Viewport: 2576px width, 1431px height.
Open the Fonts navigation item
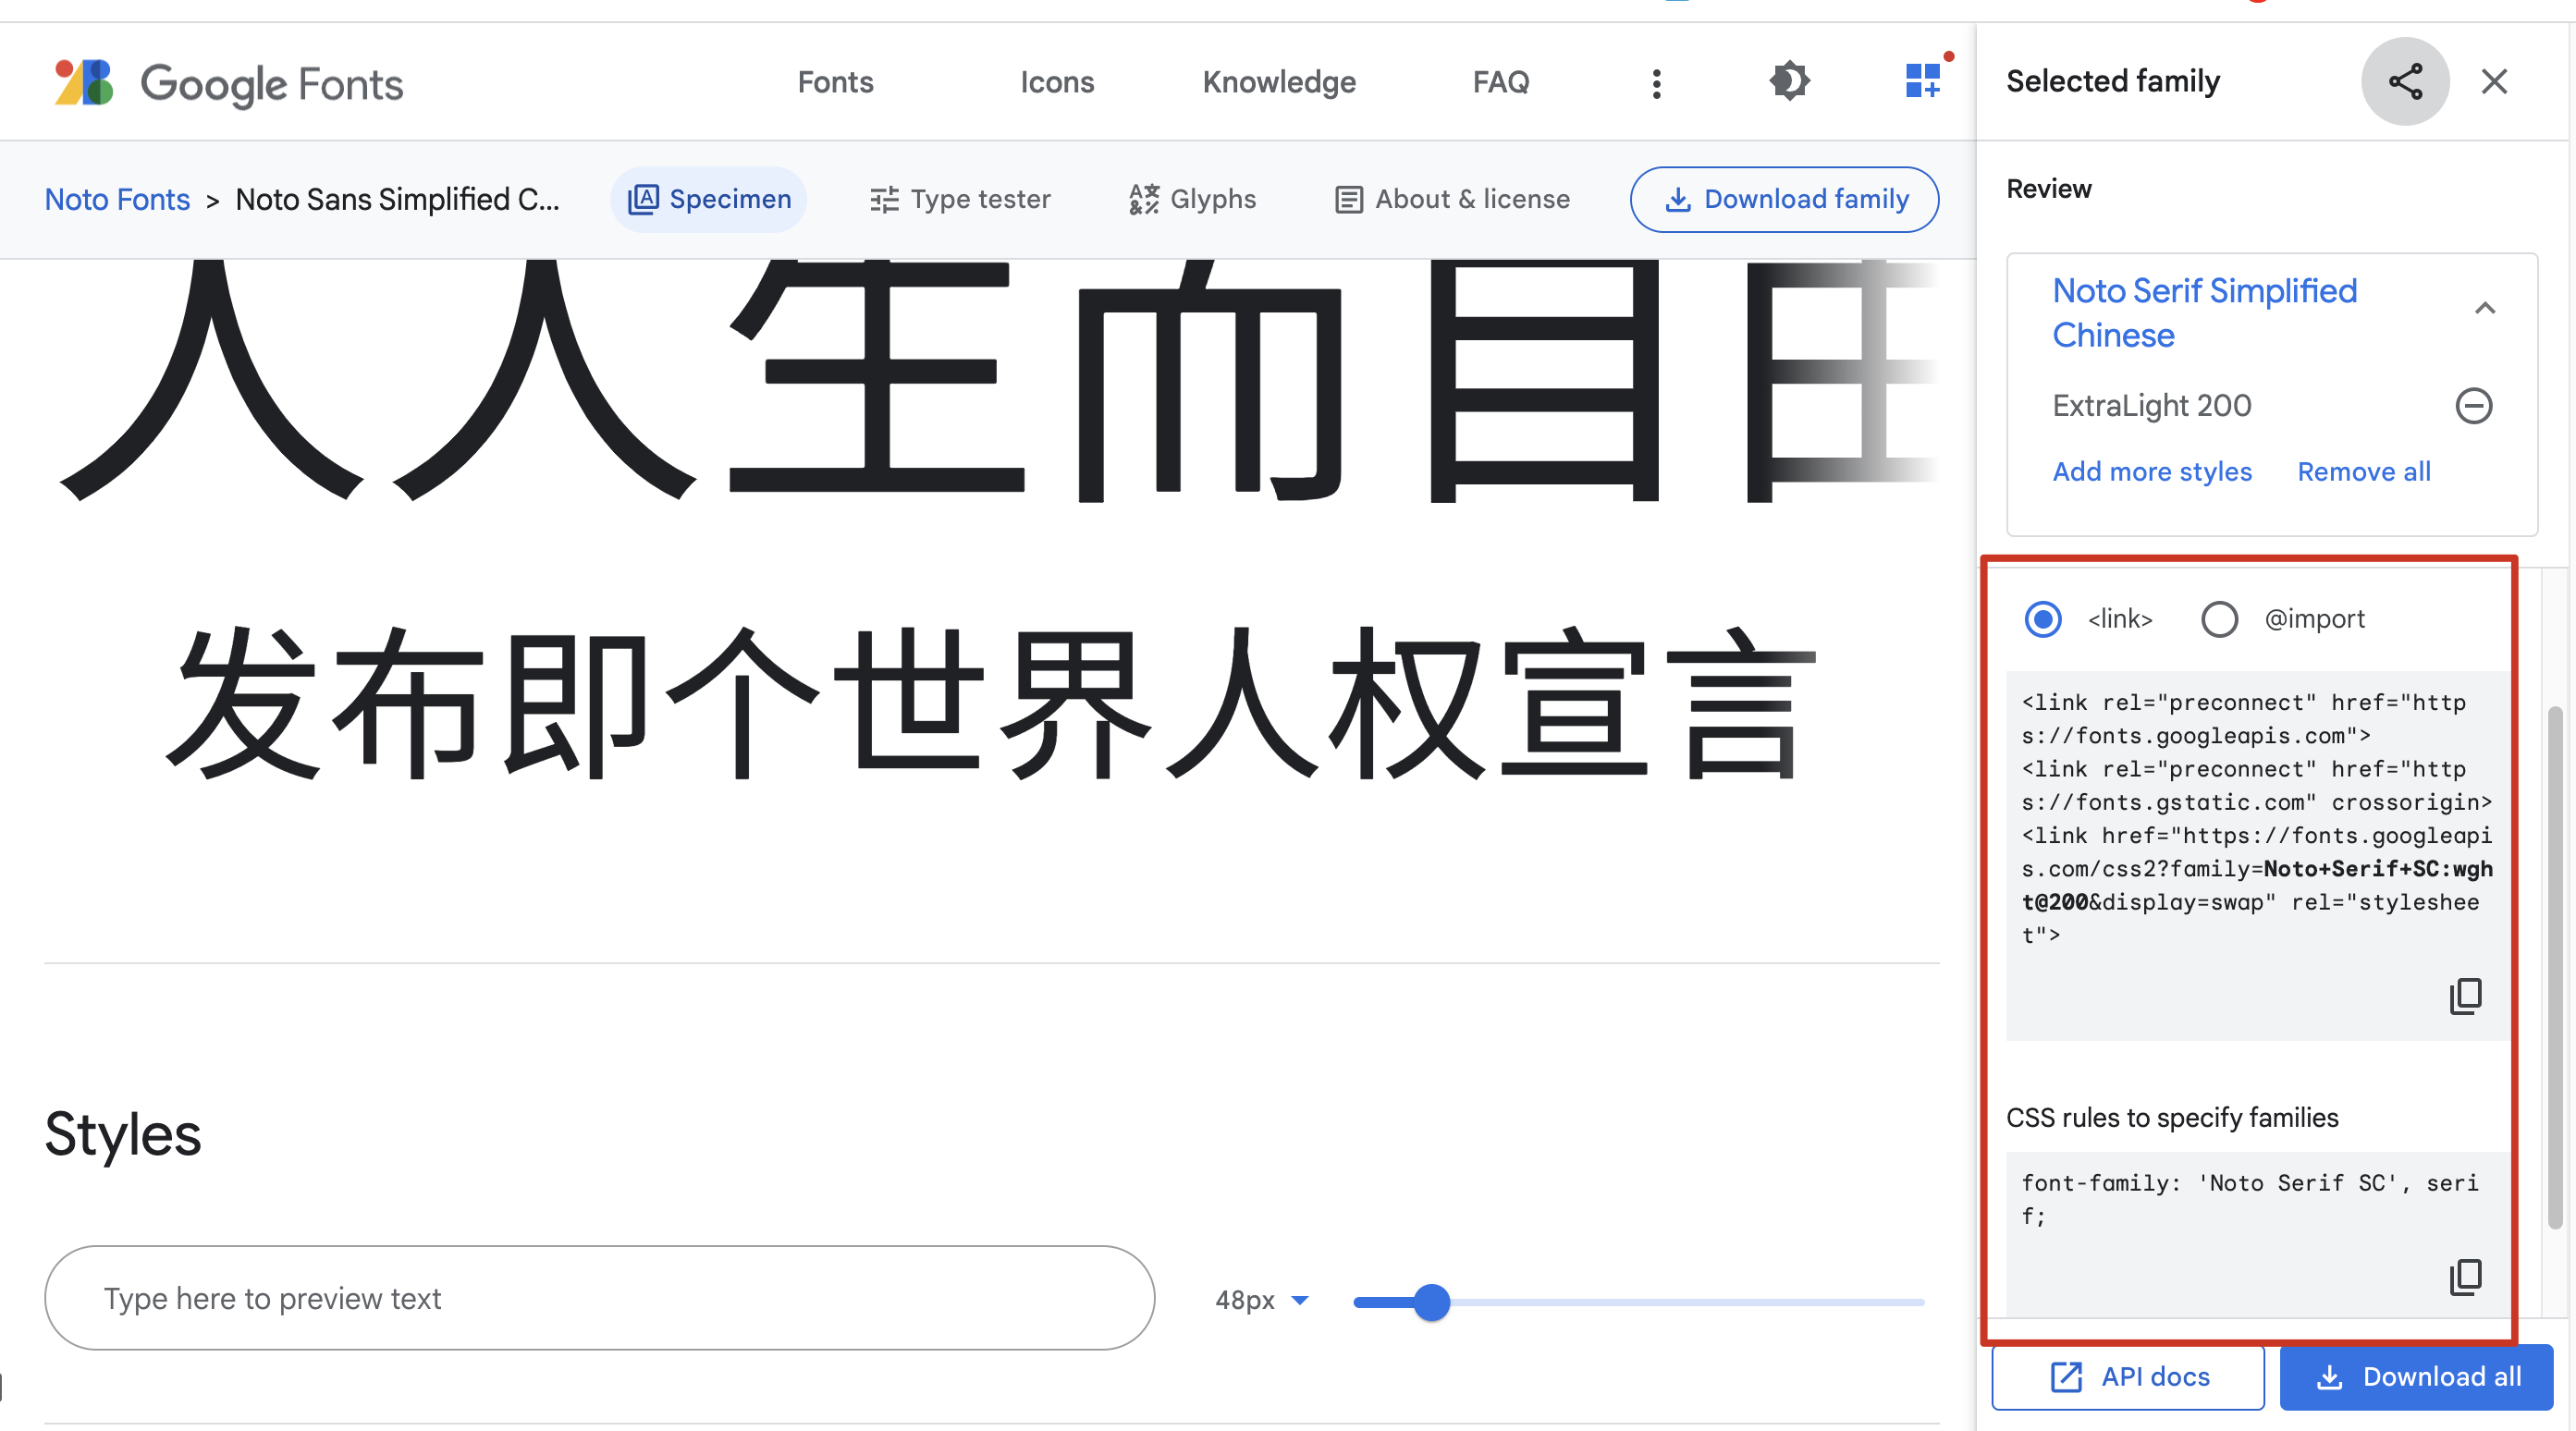pyautogui.click(x=835, y=81)
